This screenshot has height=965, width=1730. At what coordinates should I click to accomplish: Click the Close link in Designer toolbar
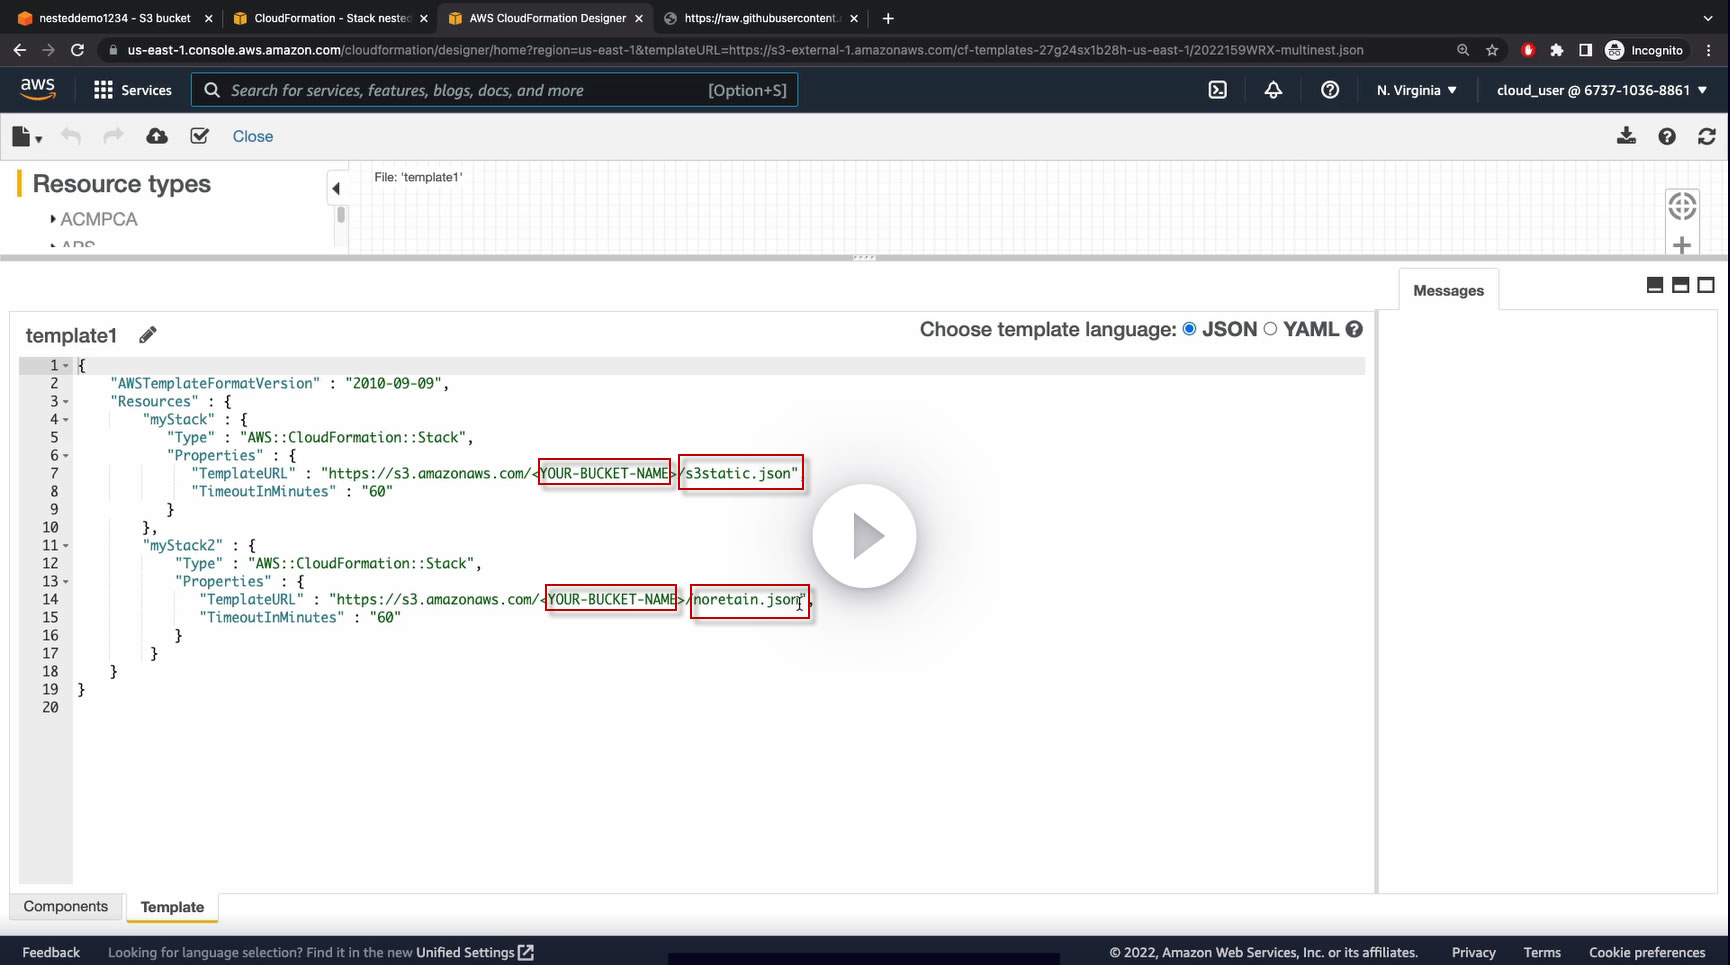coord(253,136)
